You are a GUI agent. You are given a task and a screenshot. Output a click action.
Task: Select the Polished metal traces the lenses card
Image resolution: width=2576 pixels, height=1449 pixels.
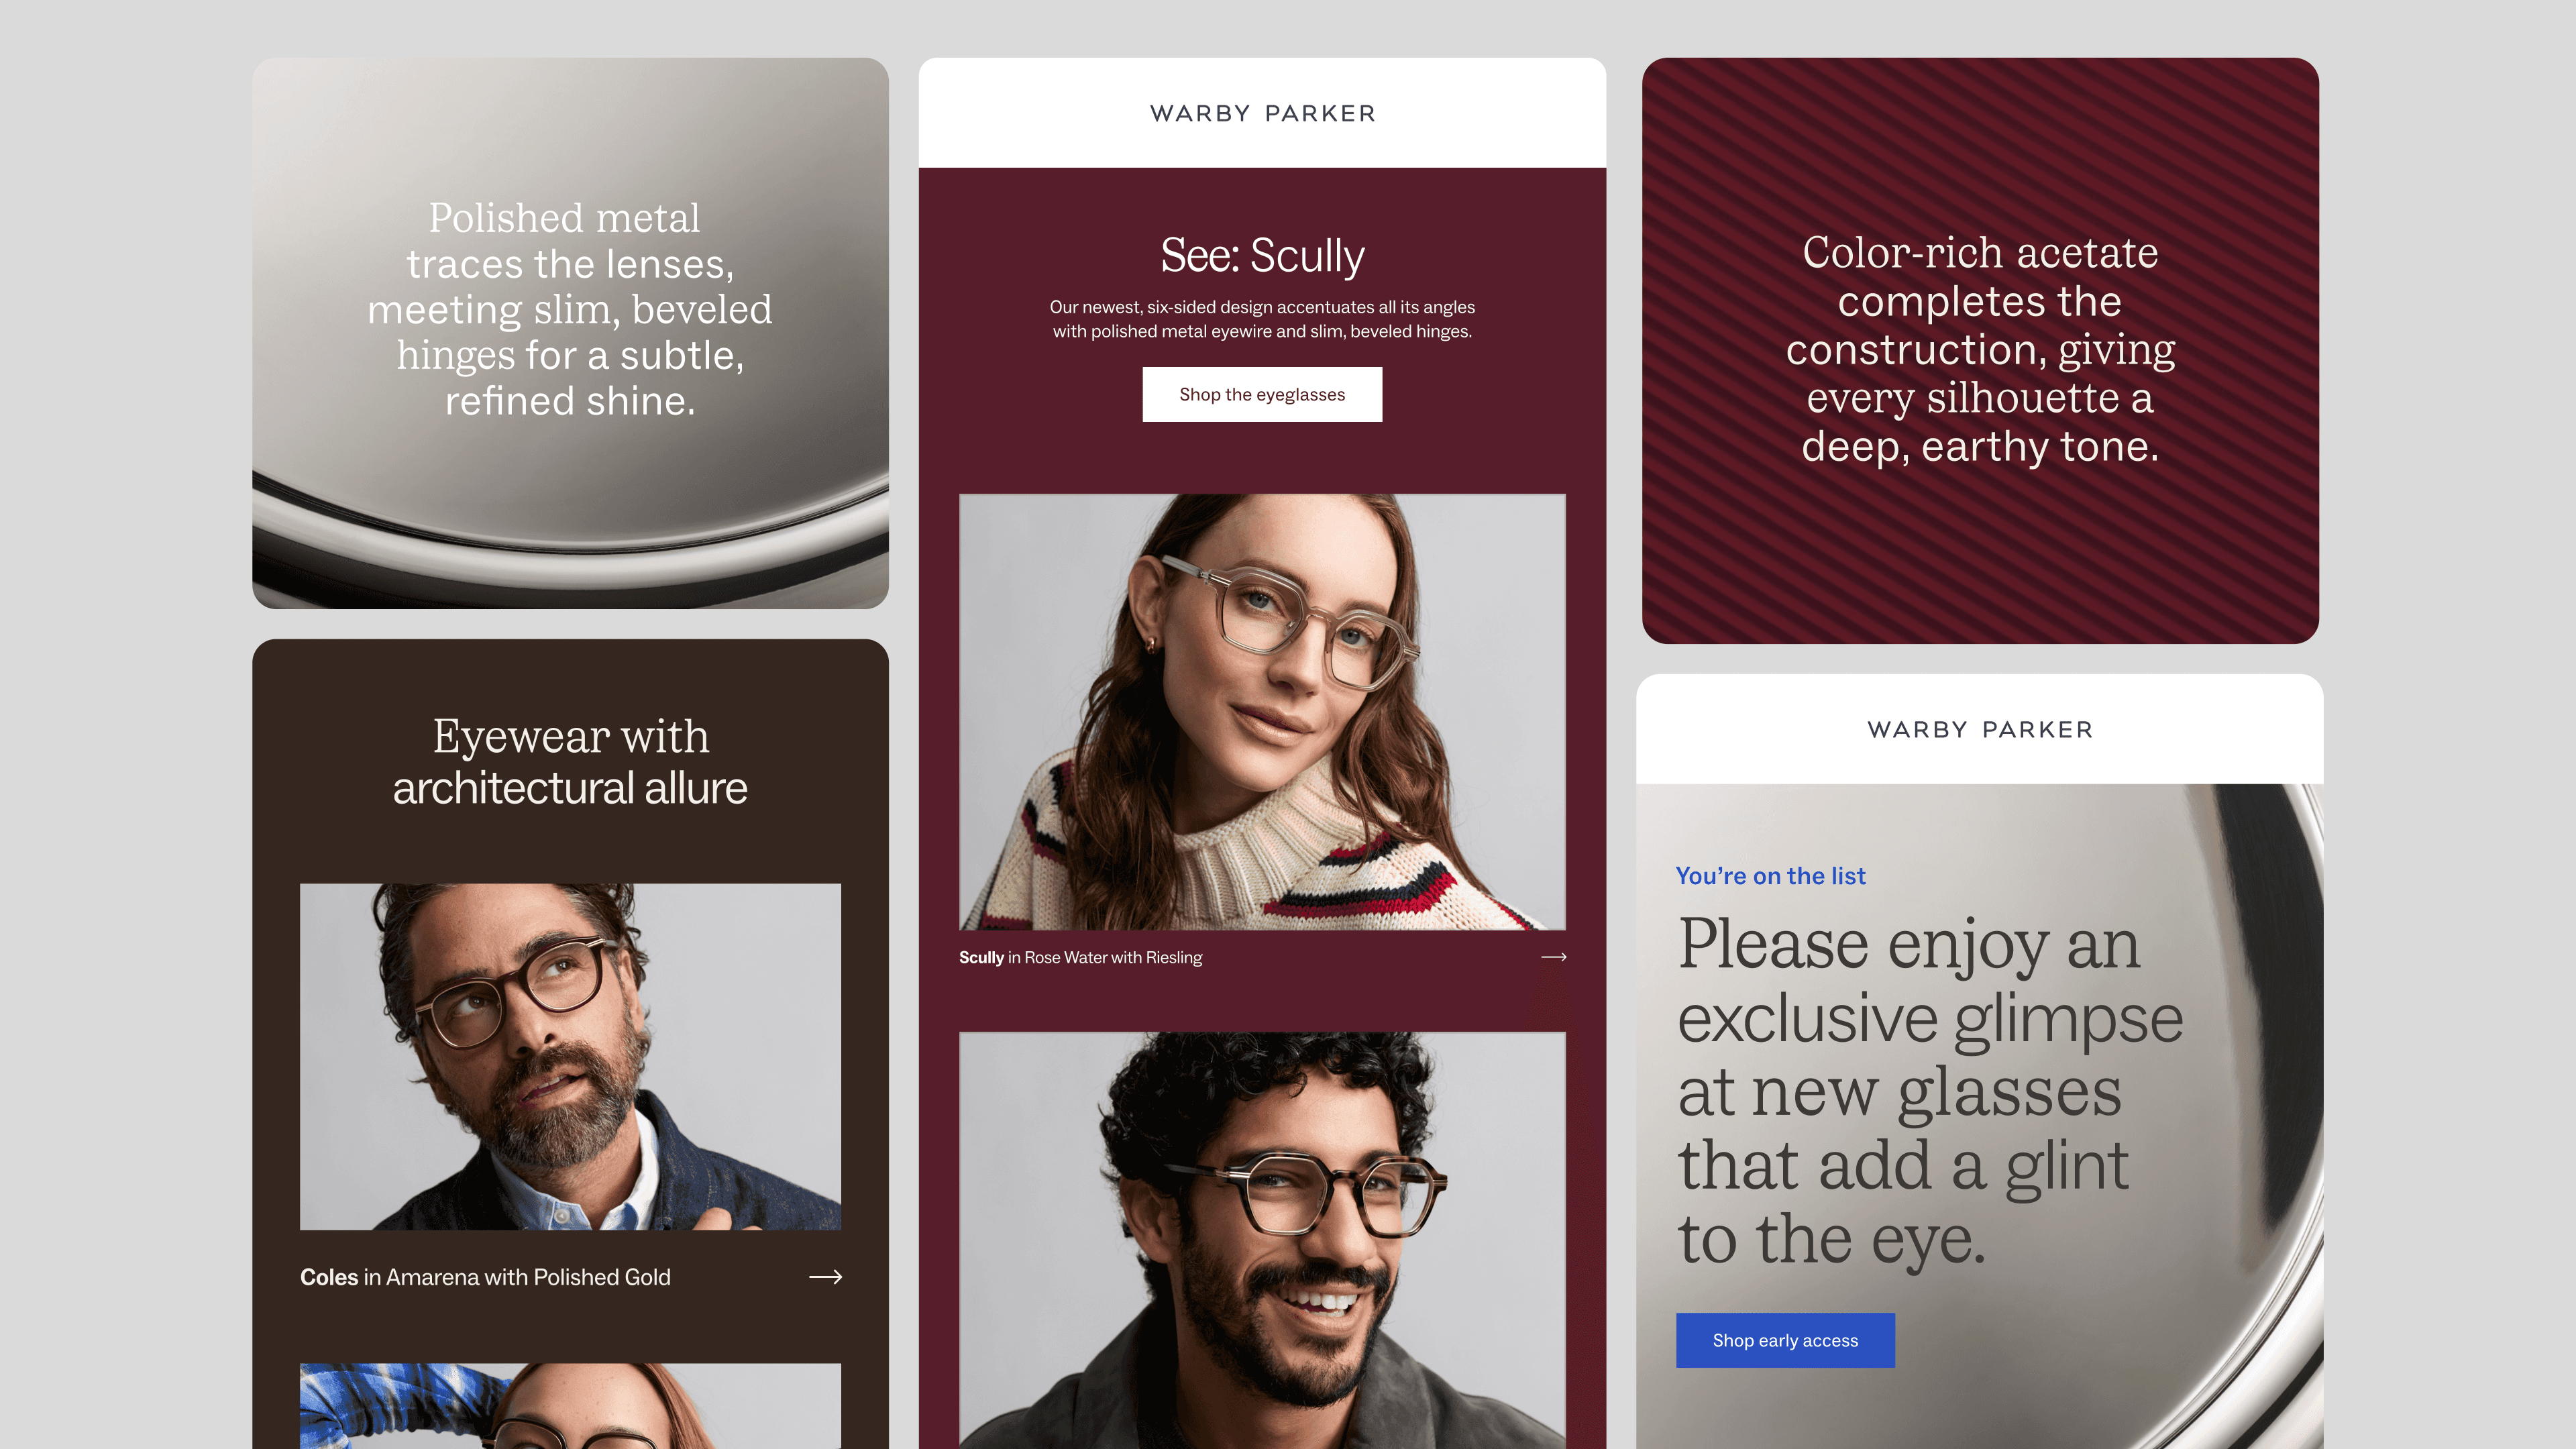[x=570, y=333]
